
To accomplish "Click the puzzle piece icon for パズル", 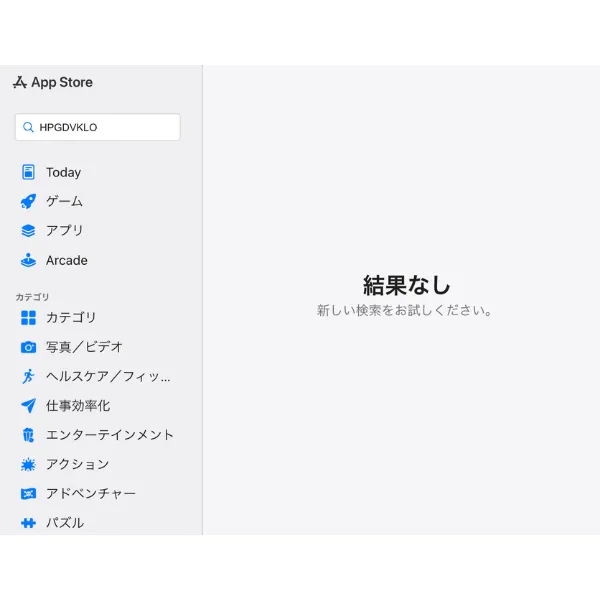I will click(x=28, y=523).
